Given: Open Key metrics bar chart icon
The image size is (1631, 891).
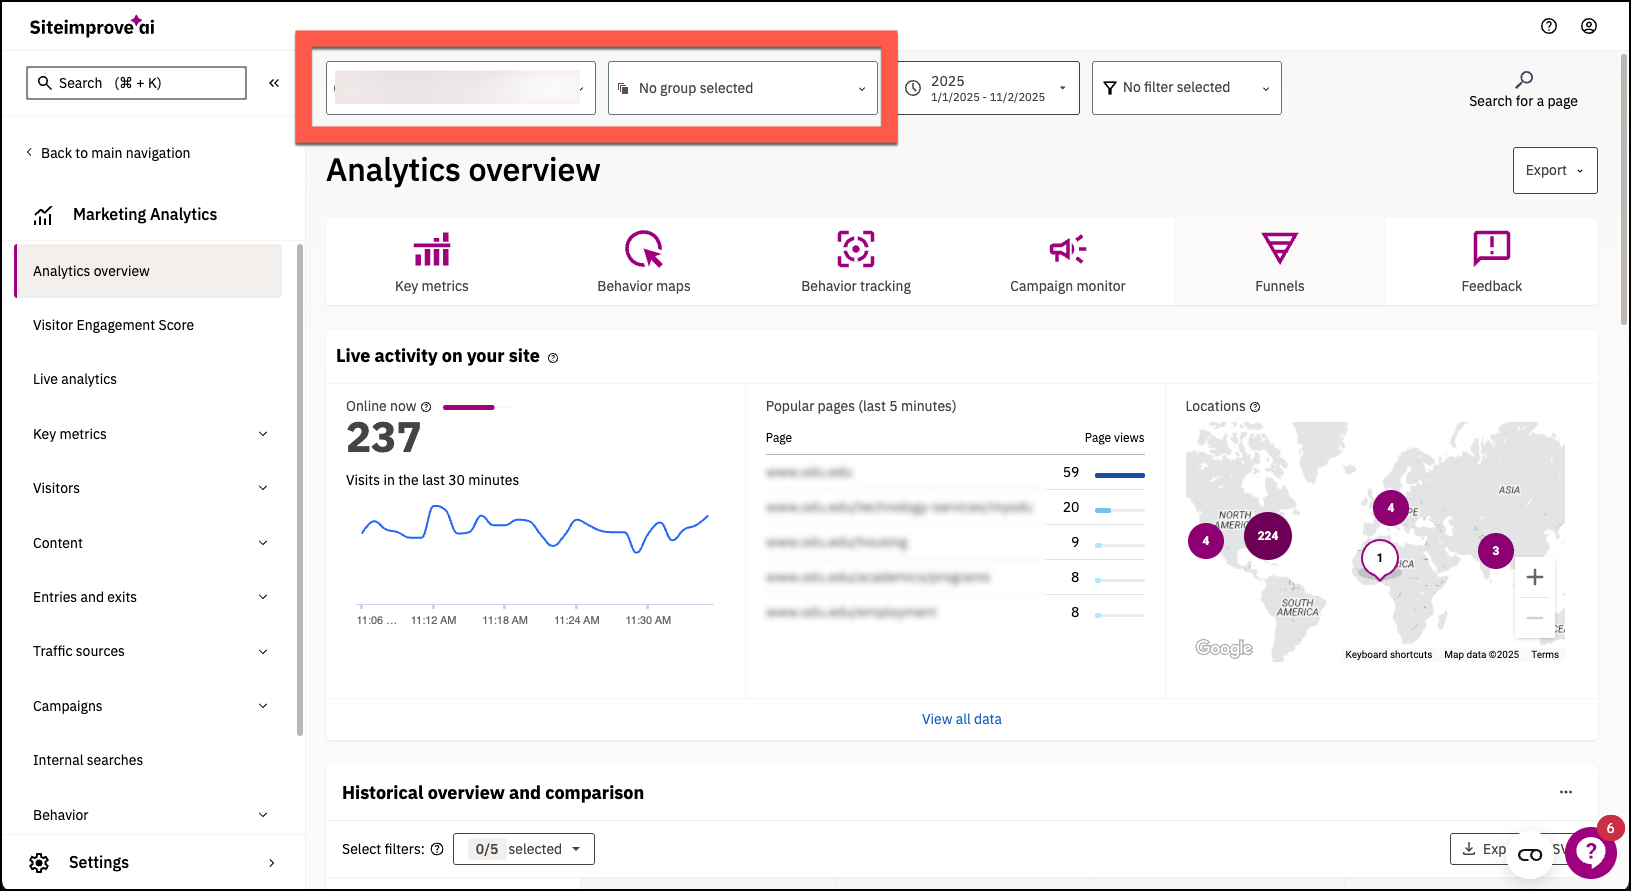Looking at the screenshot, I should pyautogui.click(x=432, y=249).
